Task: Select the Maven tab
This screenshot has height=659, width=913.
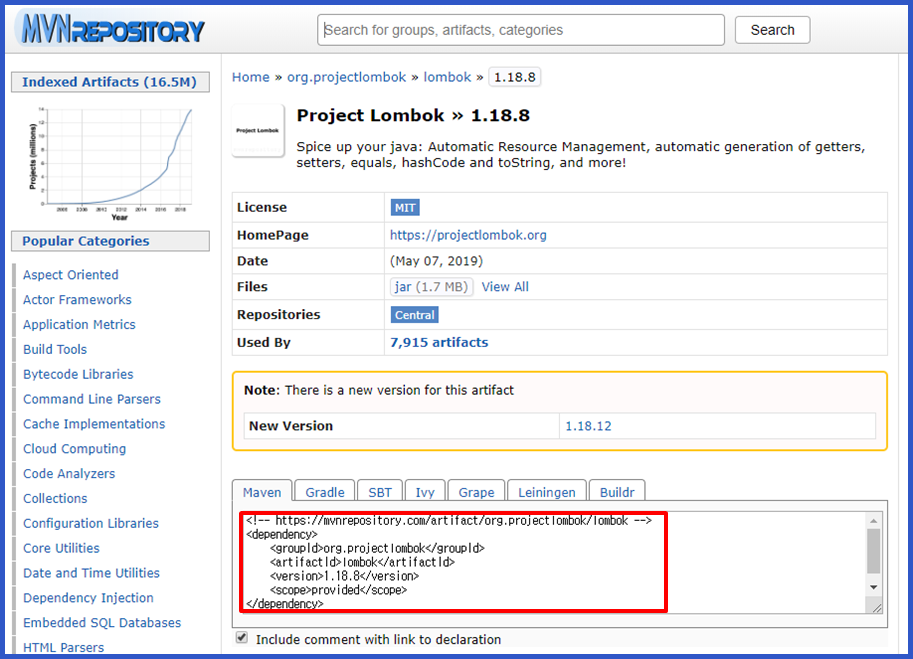Action: coord(262,491)
